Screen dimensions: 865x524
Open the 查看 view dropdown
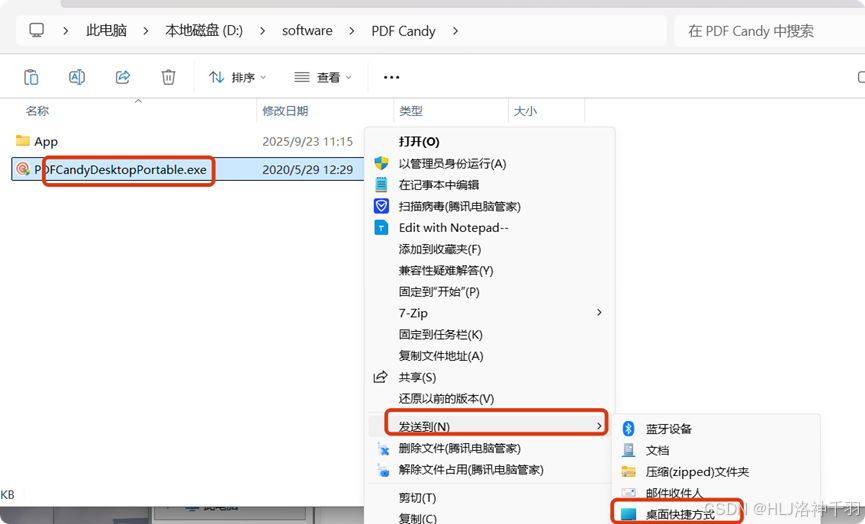coord(323,77)
